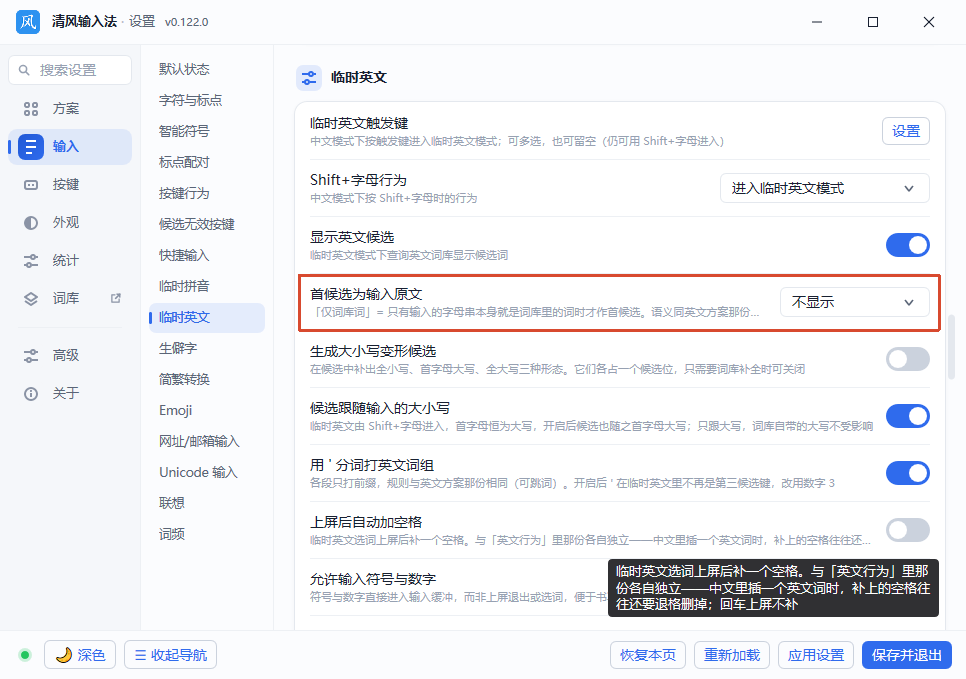The image size is (966, 679).
Task: Open the Shift+字母行为 dropdown
Action: [x=824, y=189]
